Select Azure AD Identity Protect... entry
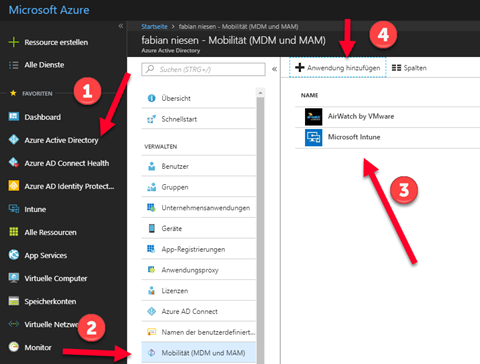This screenshot has height=364, width=480. [69, 186]
